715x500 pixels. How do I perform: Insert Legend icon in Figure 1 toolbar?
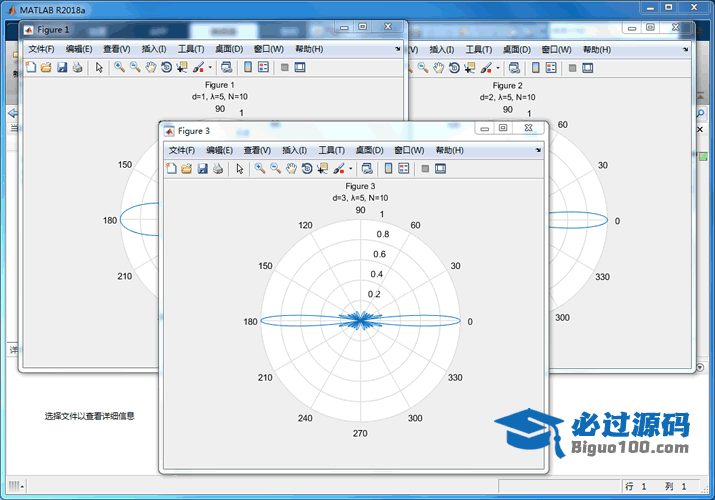pos(264,67)
